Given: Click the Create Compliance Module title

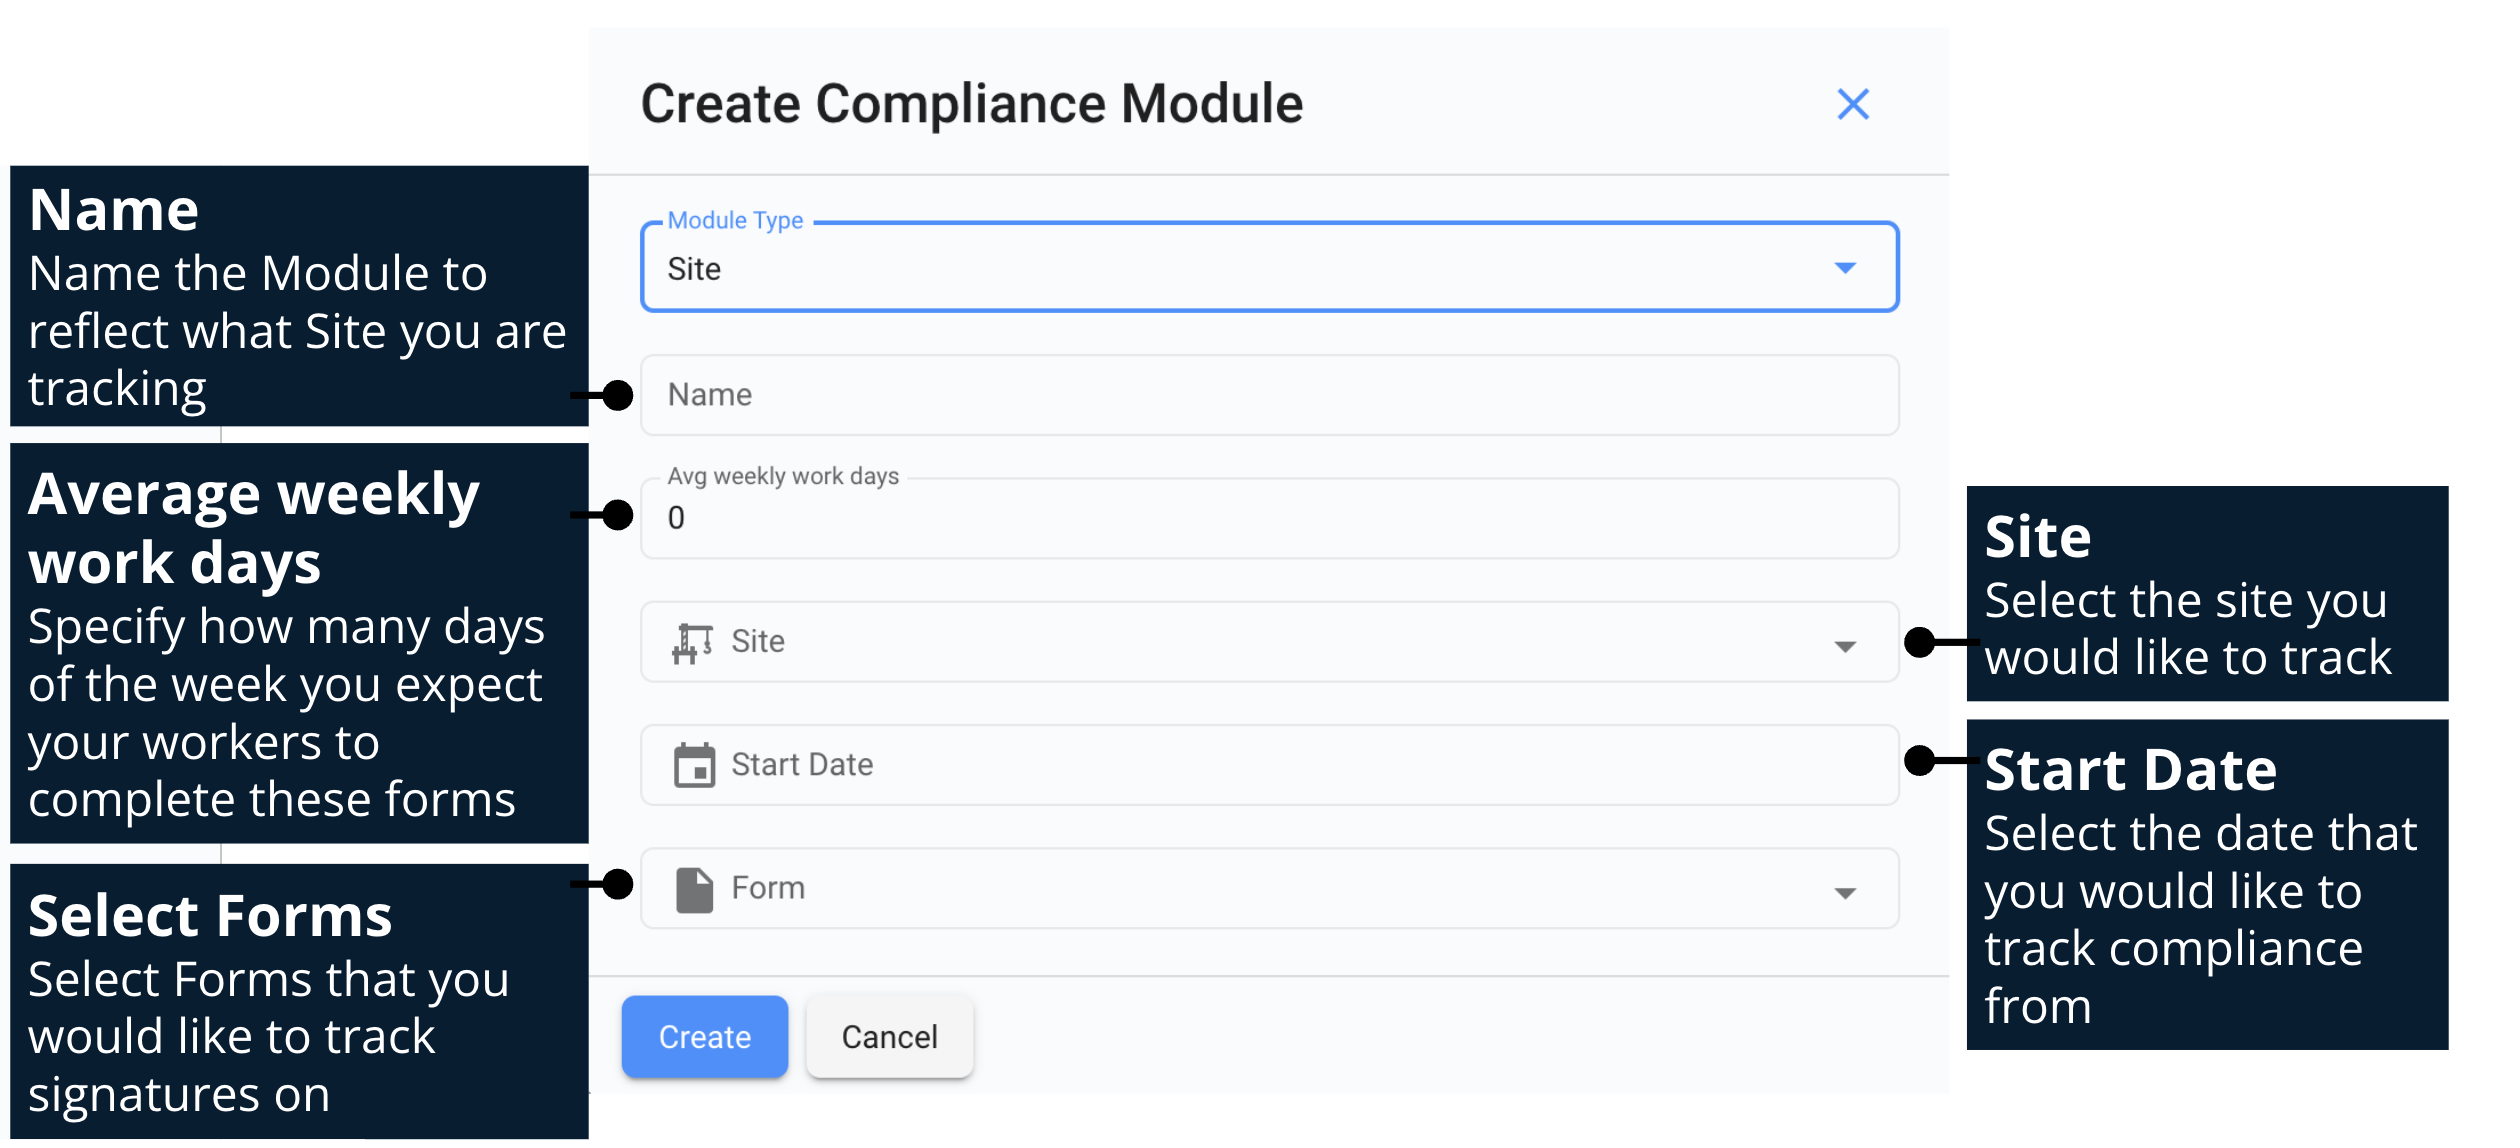Looking at the screenshot, I should pyautogui.click(x=971, y=104).
